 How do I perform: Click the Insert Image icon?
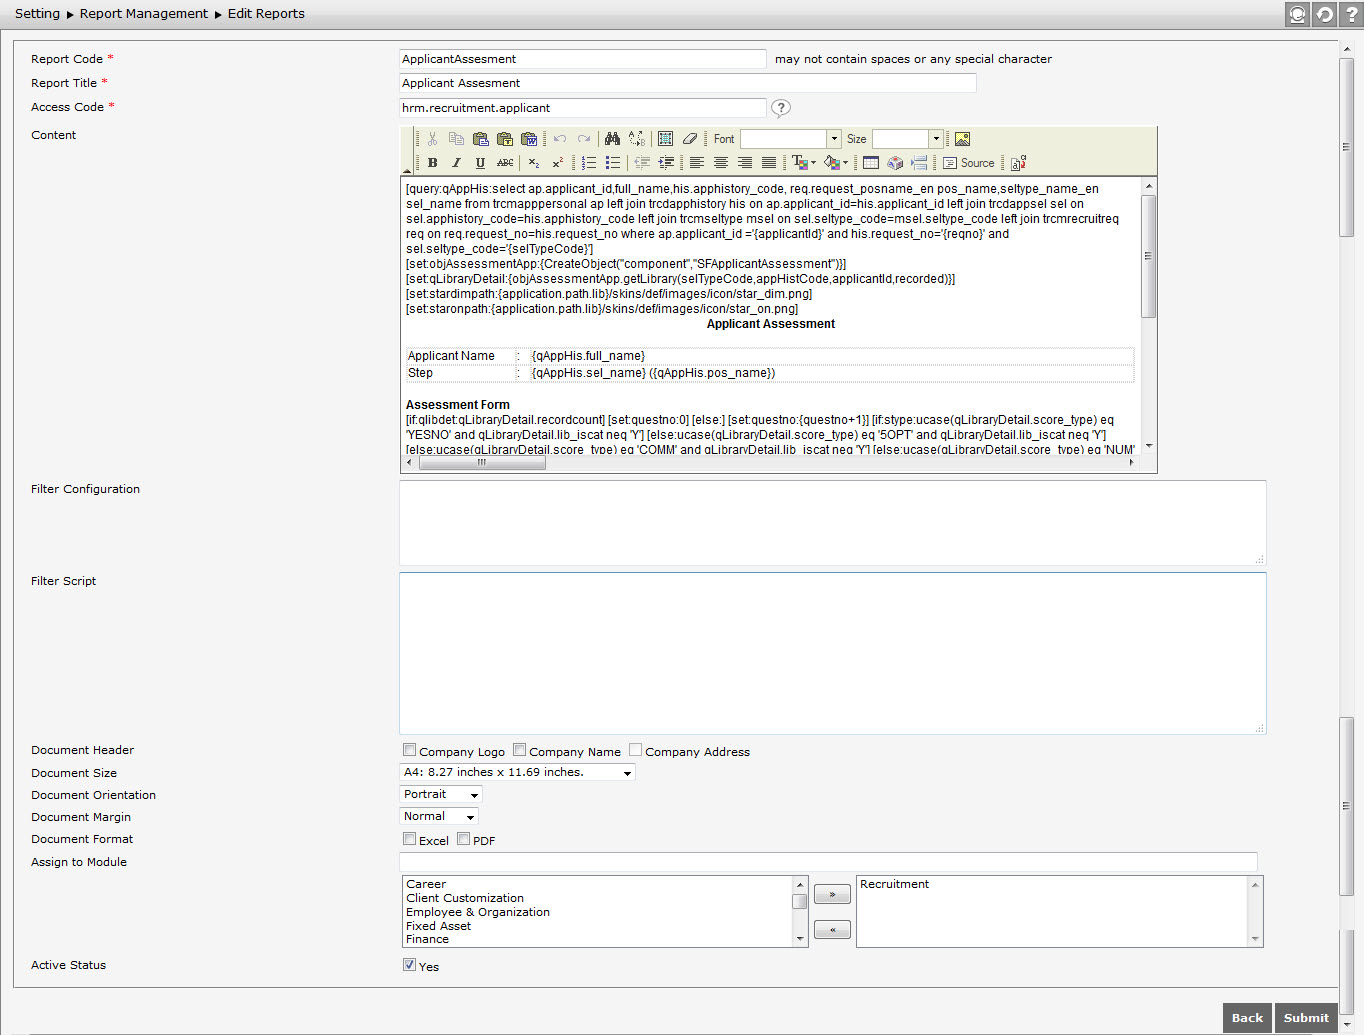tap(962, 138)
